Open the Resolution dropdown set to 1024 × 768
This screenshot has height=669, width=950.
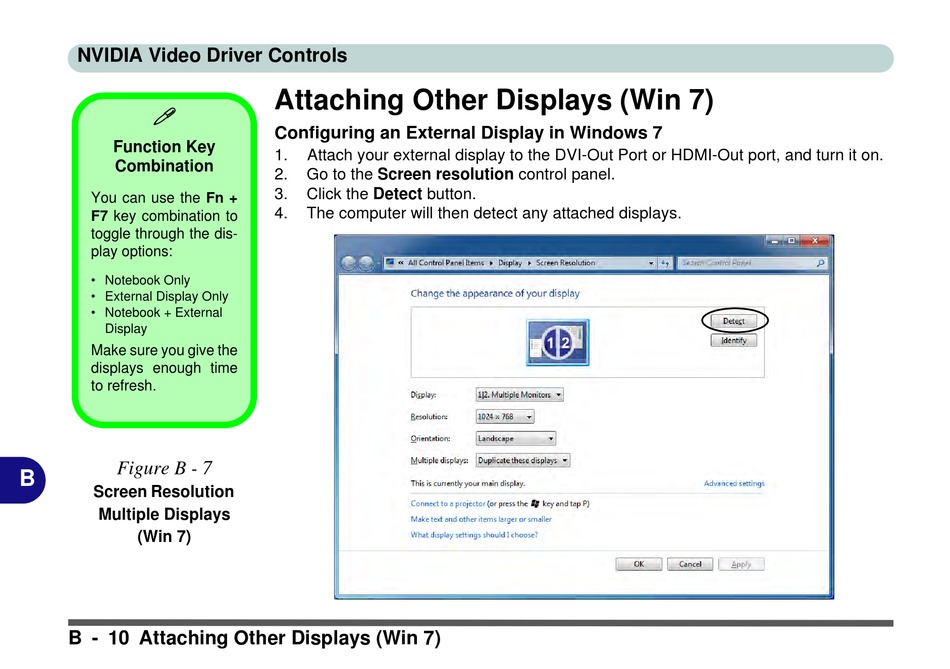tap(504, 417)
